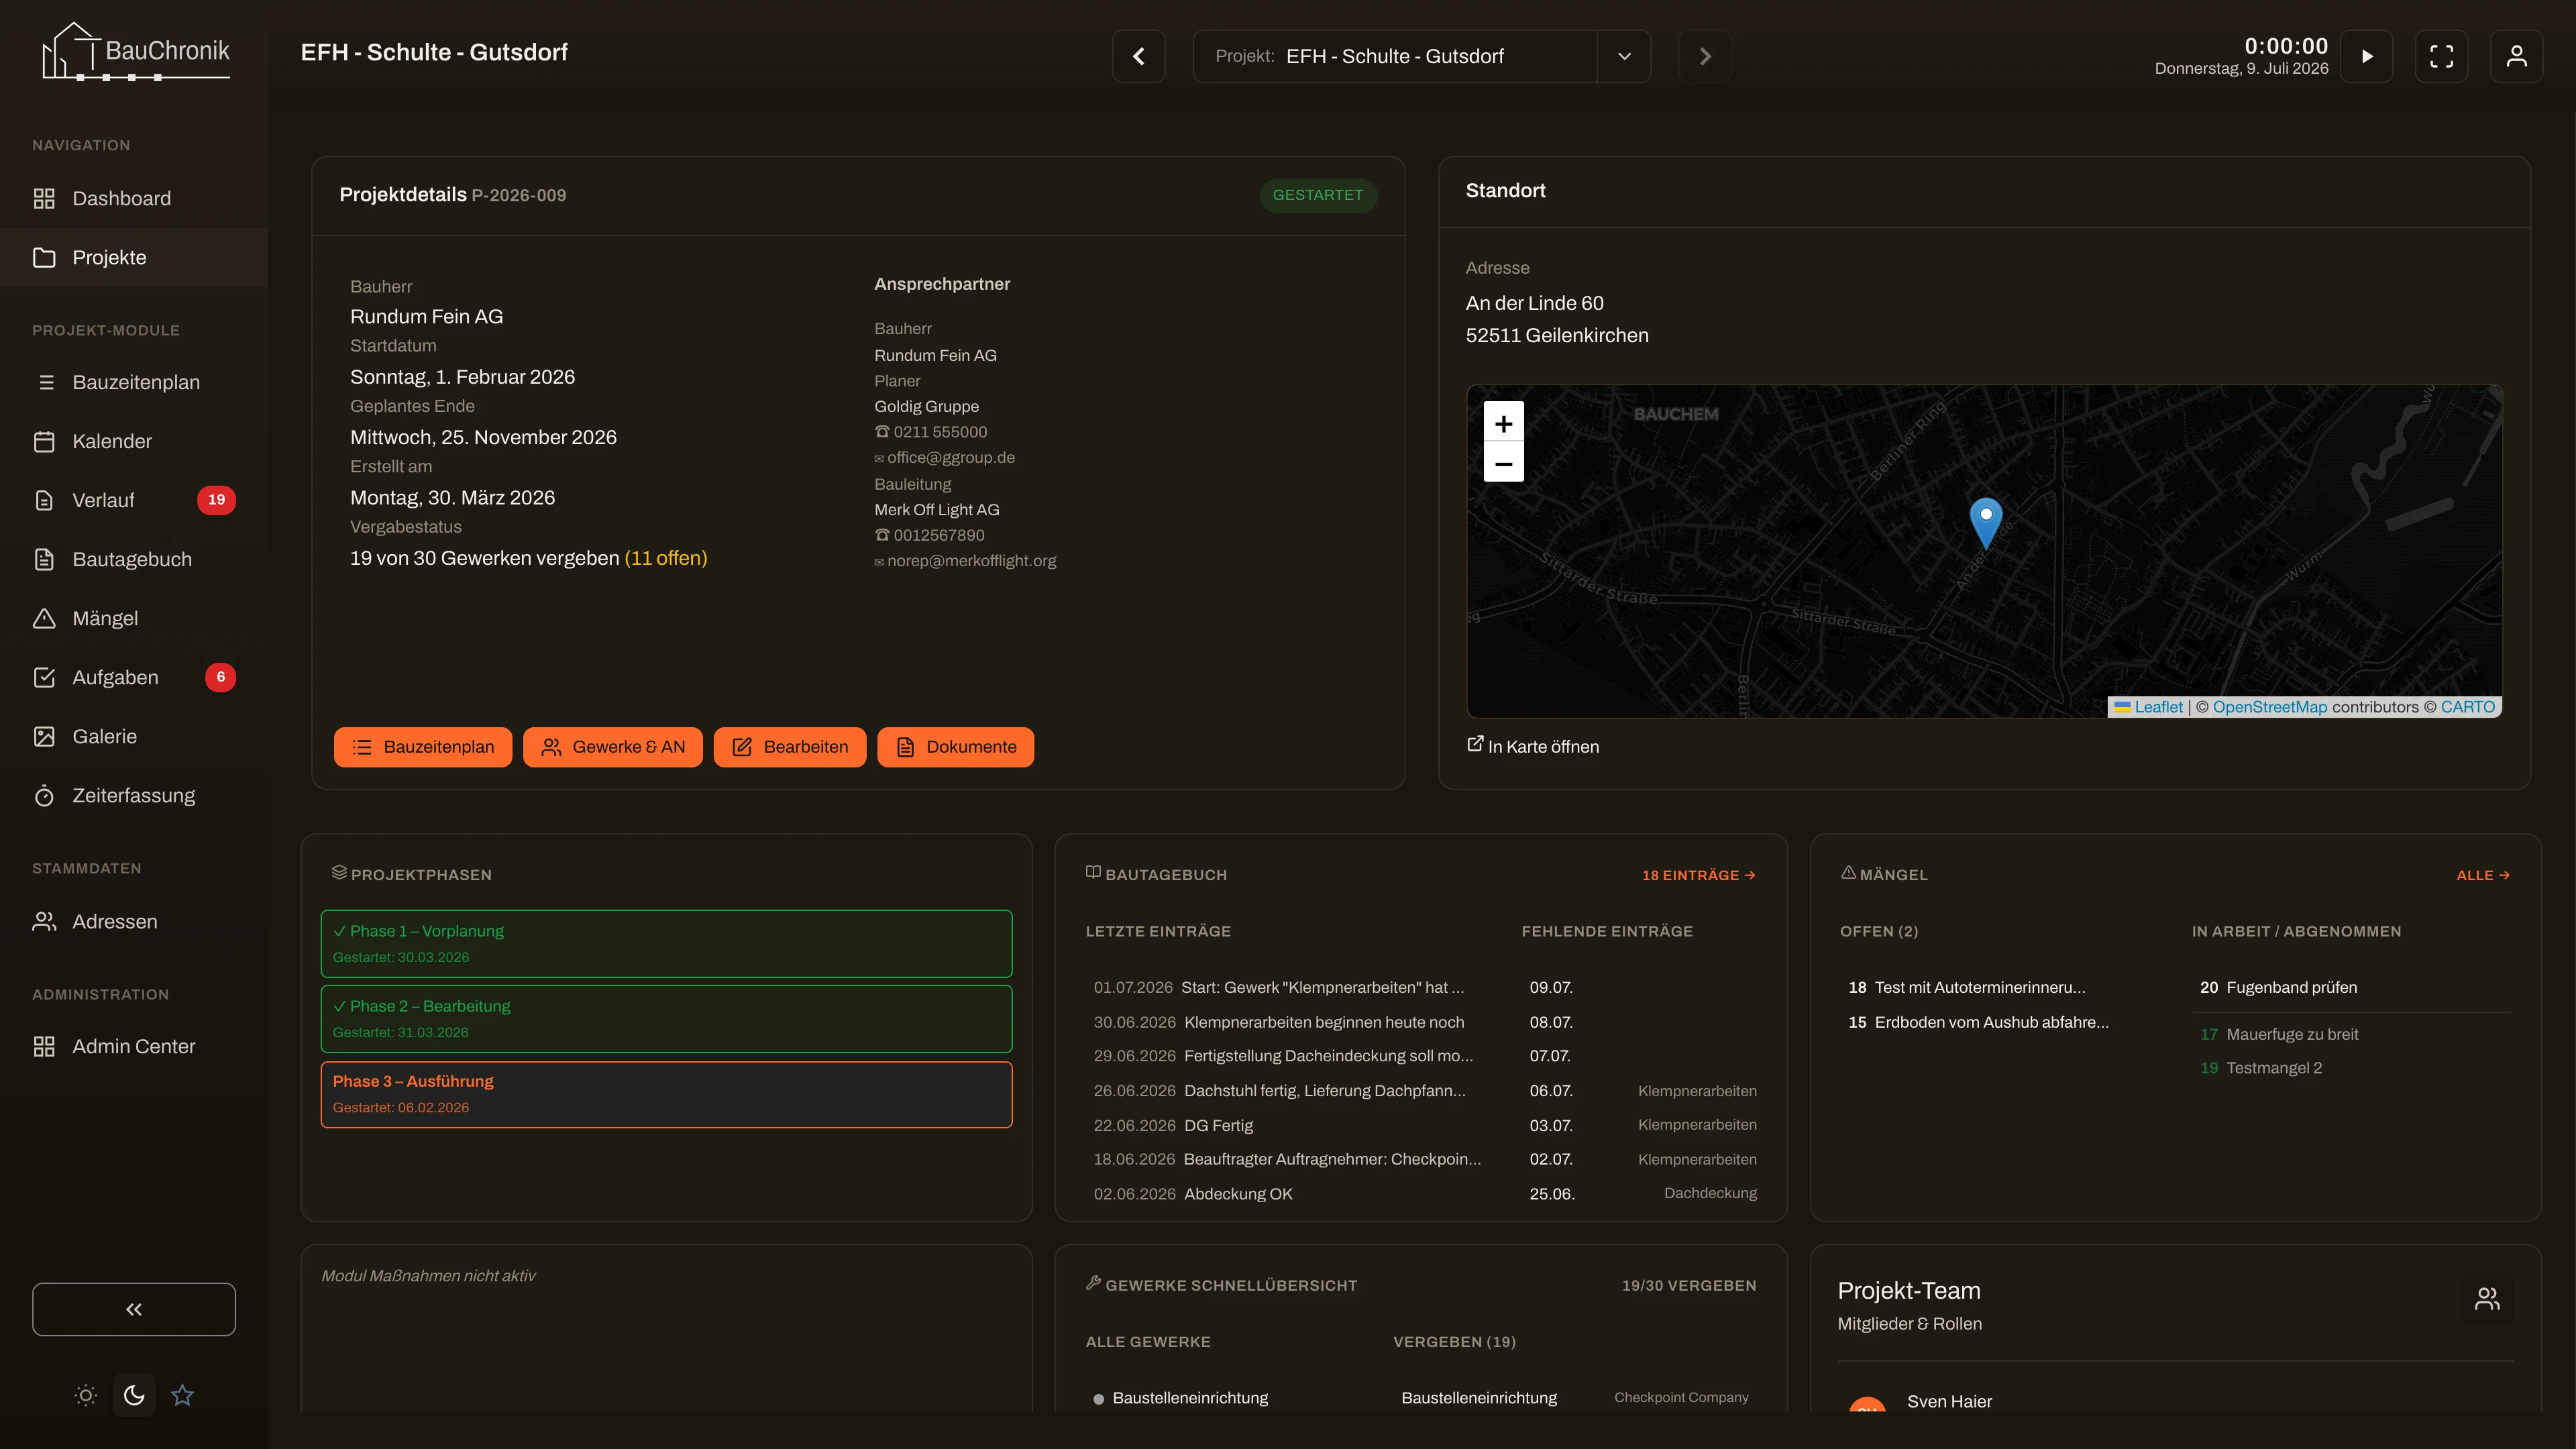Click the GESTARTET status badge
2576x1449 pixels.
tap(1318, 195)
